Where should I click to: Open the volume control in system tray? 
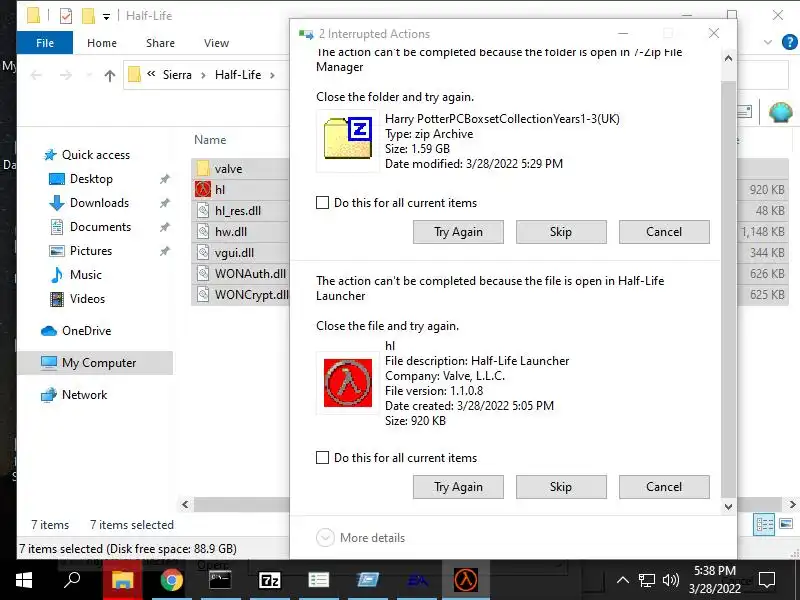tap(670, 580)
